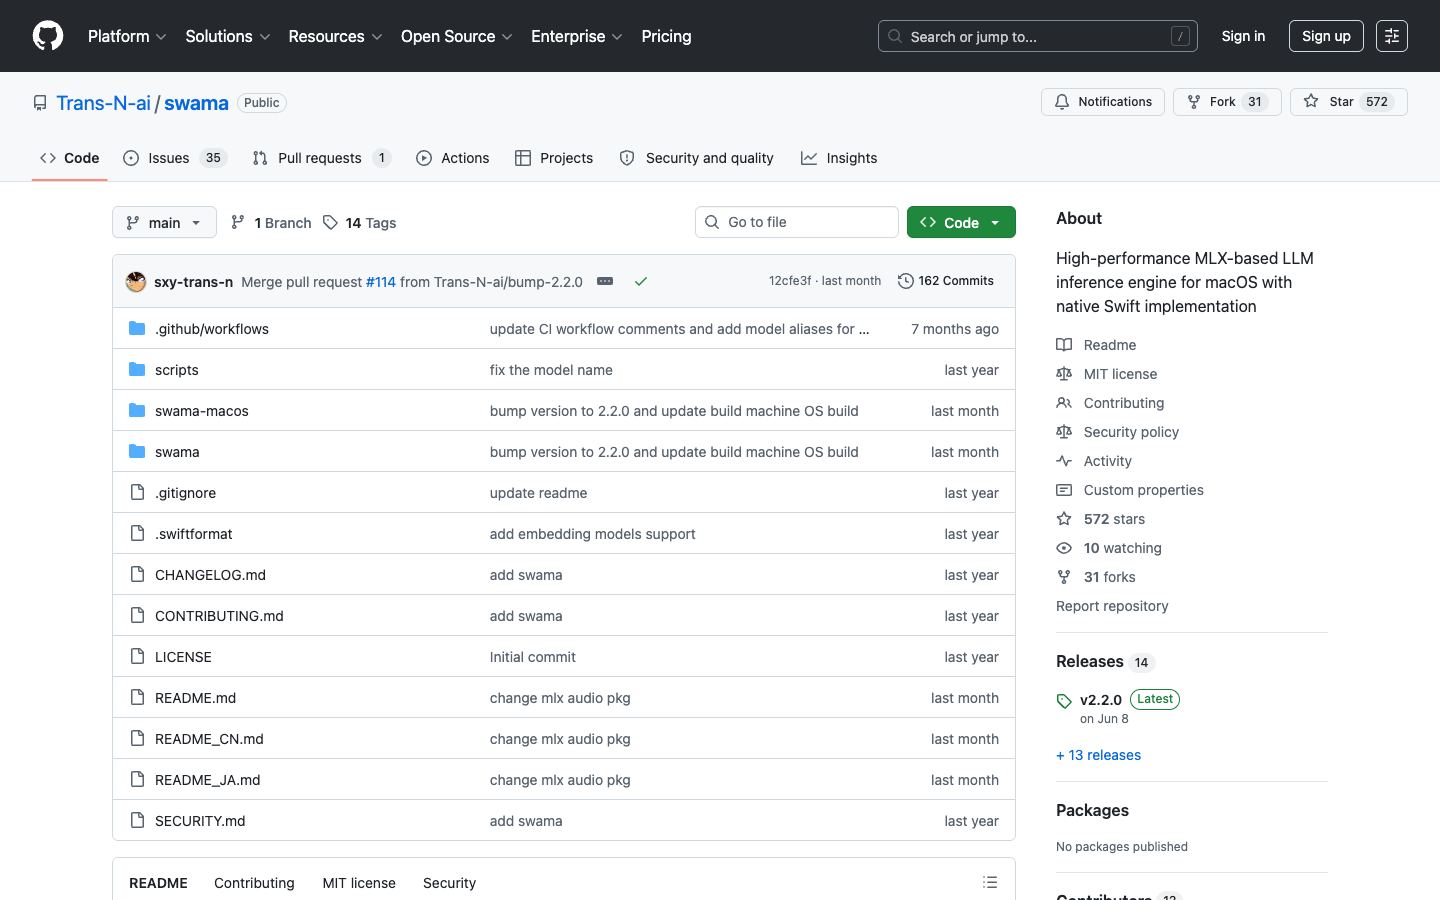Click the book icon beside Readme

coord(1064,345)
